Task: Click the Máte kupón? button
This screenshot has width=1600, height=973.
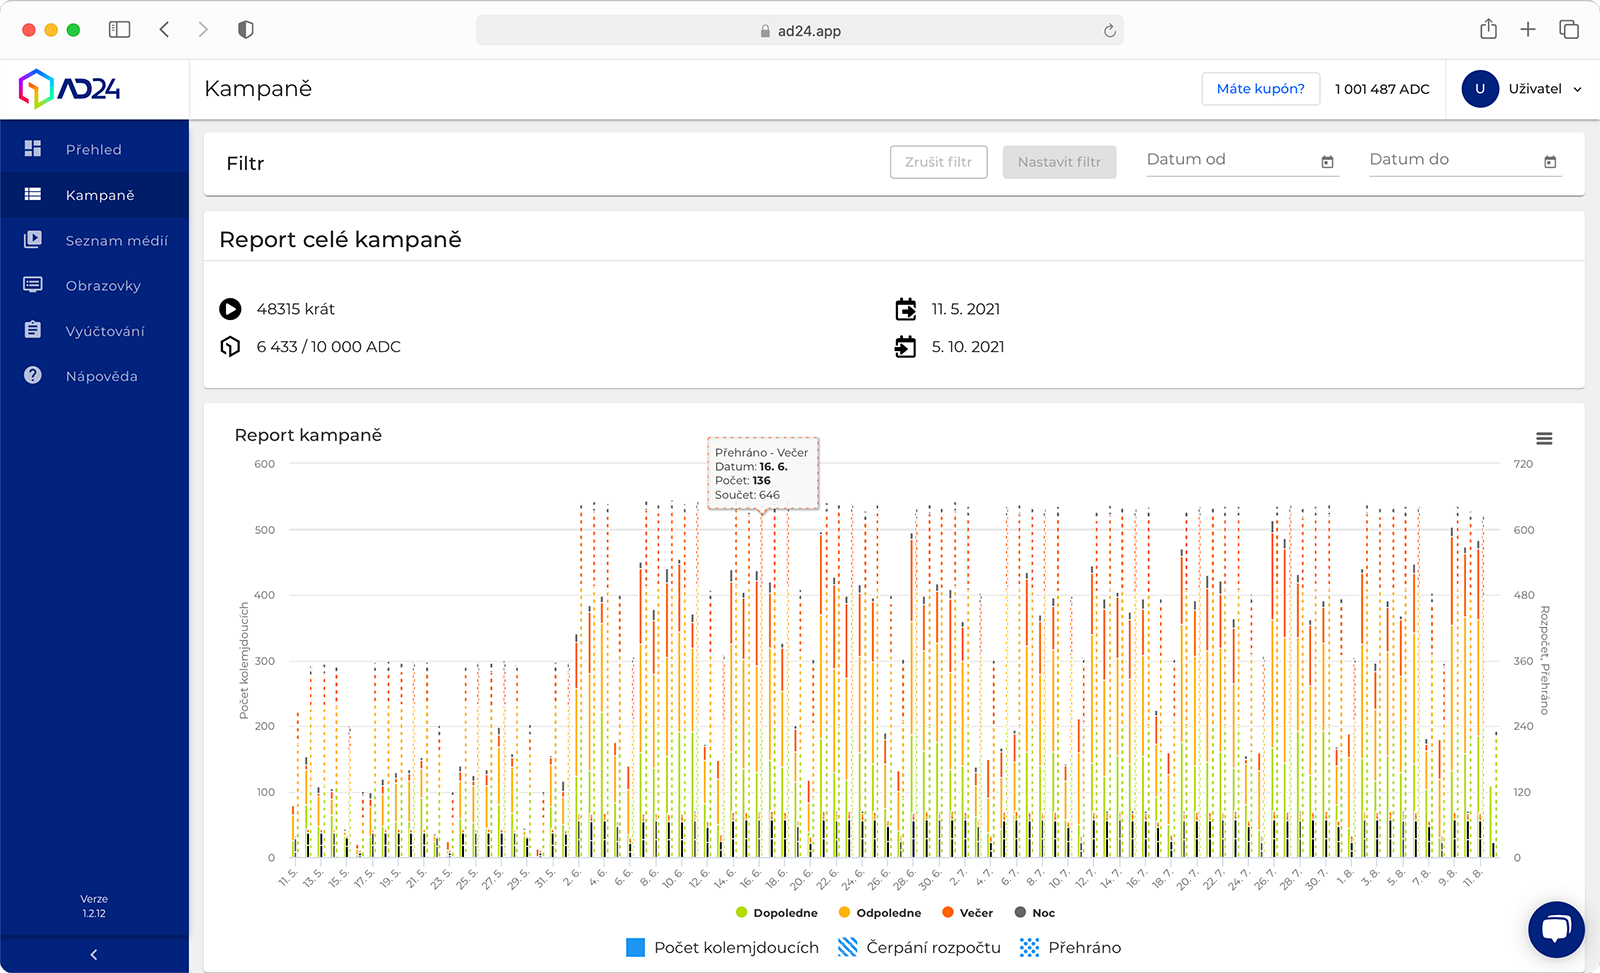Action: pyautogui.click(x=1260, y=89)
